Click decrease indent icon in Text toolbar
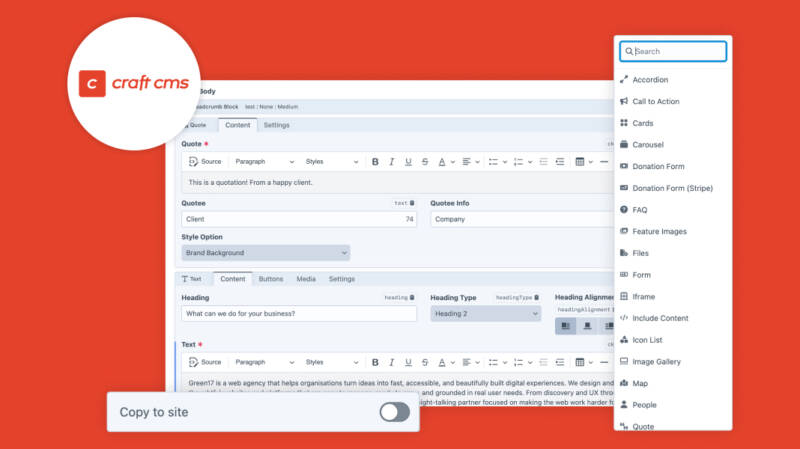Image resolution: width=800 pixels, height=449 pixels. point(543,362)
